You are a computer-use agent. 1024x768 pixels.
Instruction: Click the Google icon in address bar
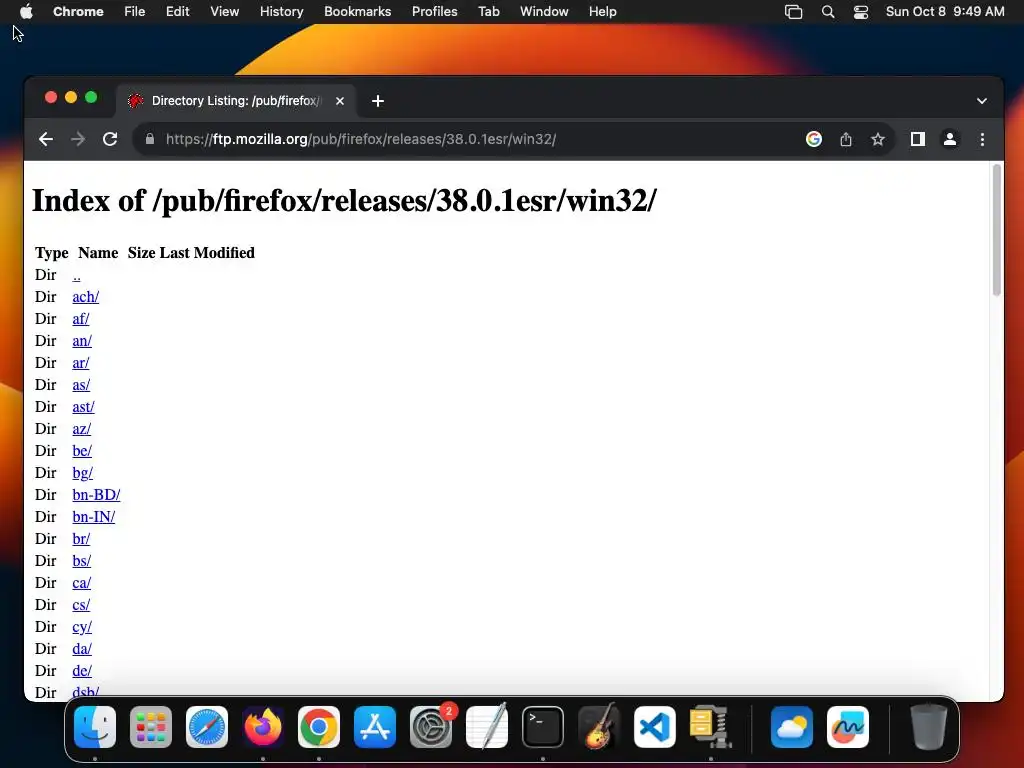point(814,139)
